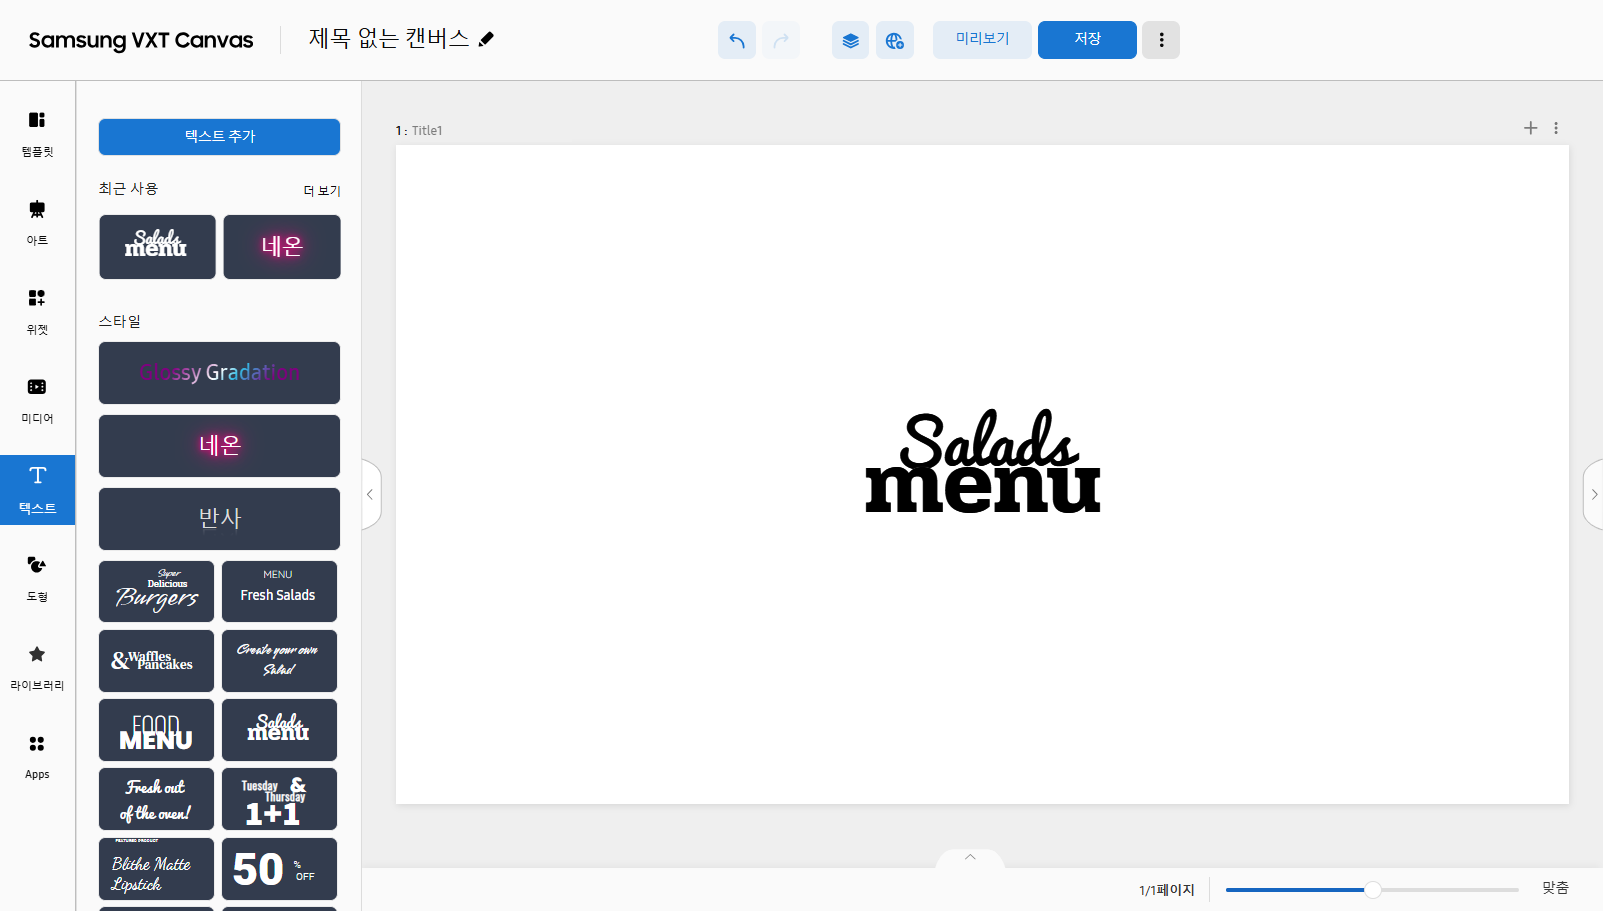The width and height of the screenshot is (1603, 911).
Task: Click the redo arrow button
Action: coord(781,40)
